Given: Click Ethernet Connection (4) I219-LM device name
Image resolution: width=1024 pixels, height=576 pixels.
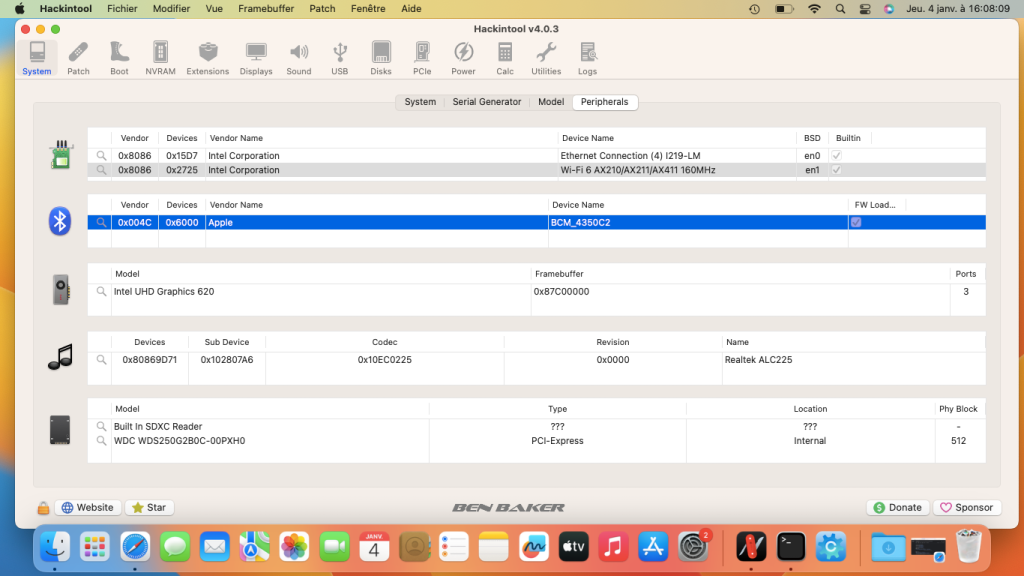Looking at the screenshot, I should [630, 155].
